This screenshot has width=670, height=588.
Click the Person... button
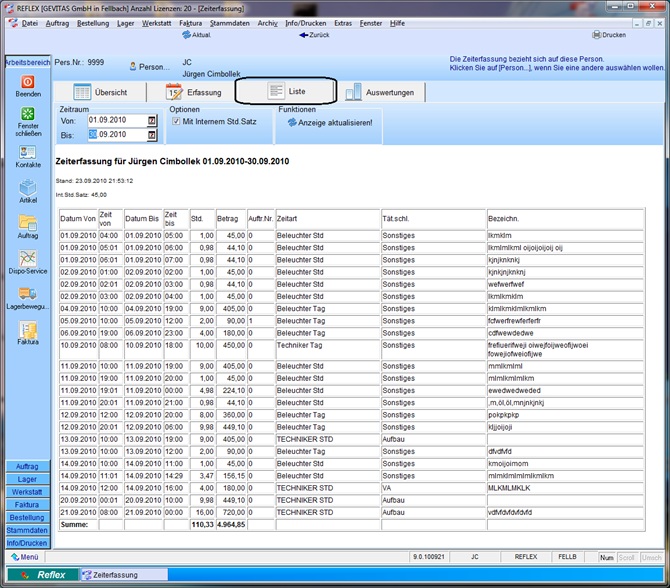coord(150,67)
